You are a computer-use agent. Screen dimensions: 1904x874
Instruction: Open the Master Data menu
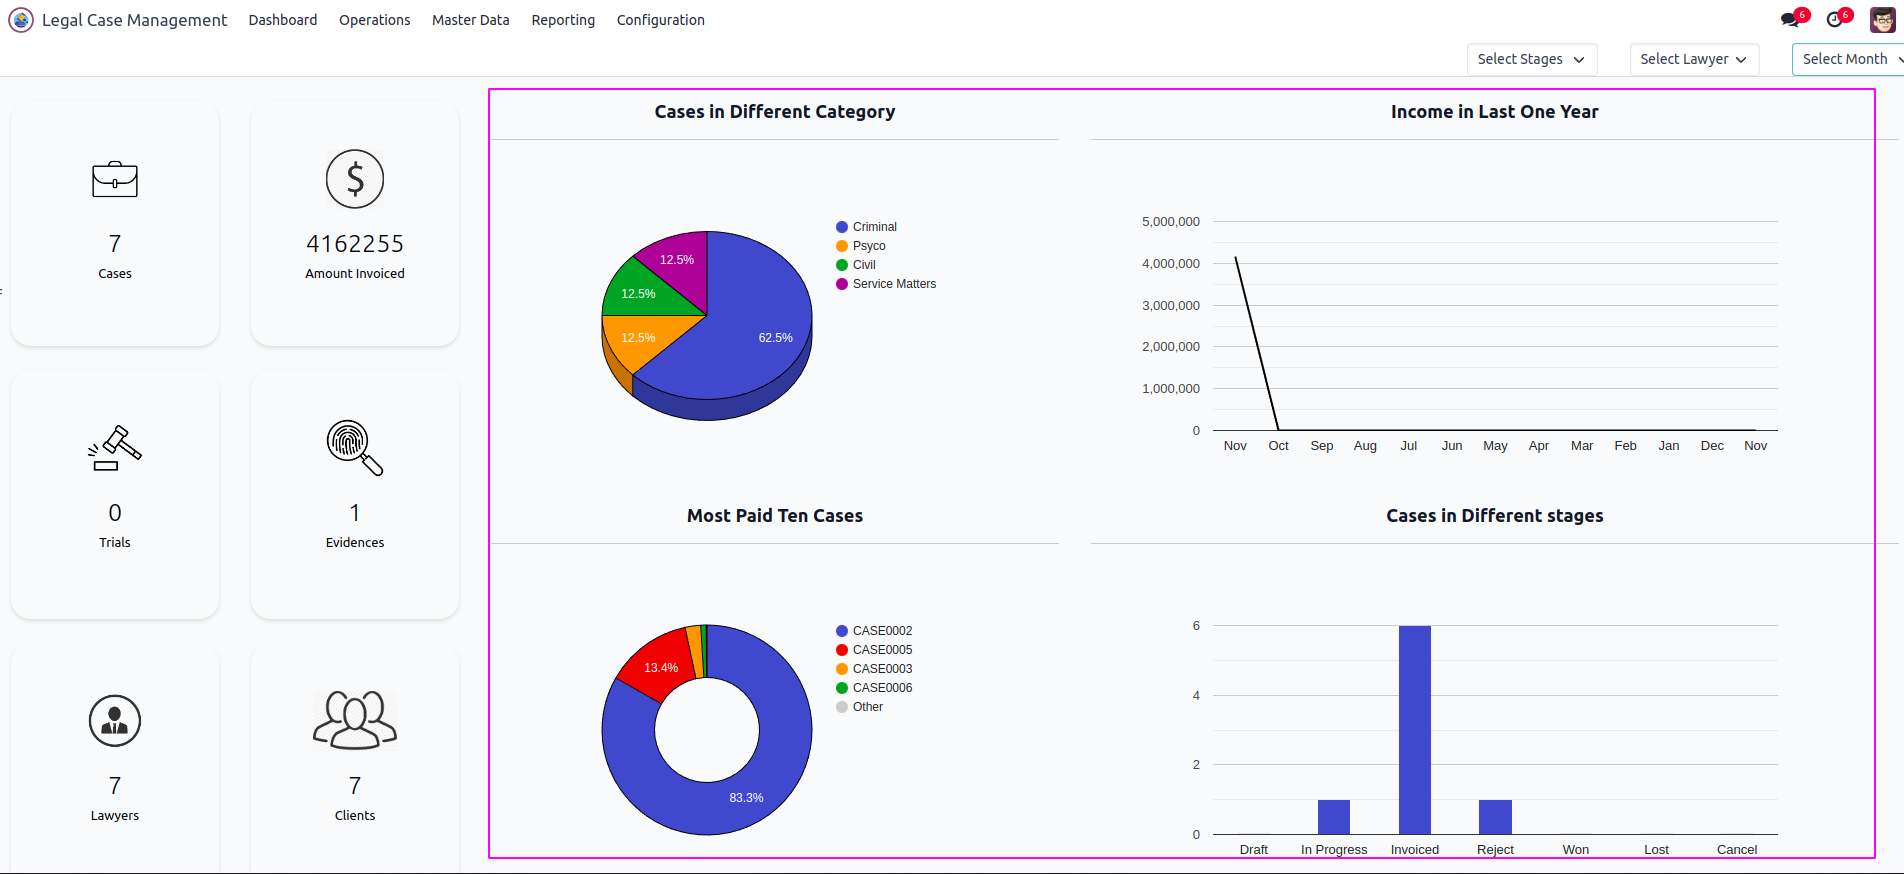click(470, 20)
